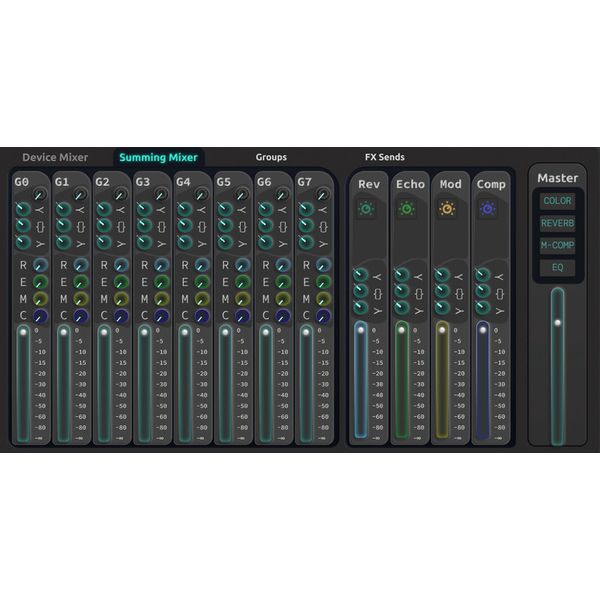
Task: Click the G1 mod send knob (M)
Action: click(80, 299)
